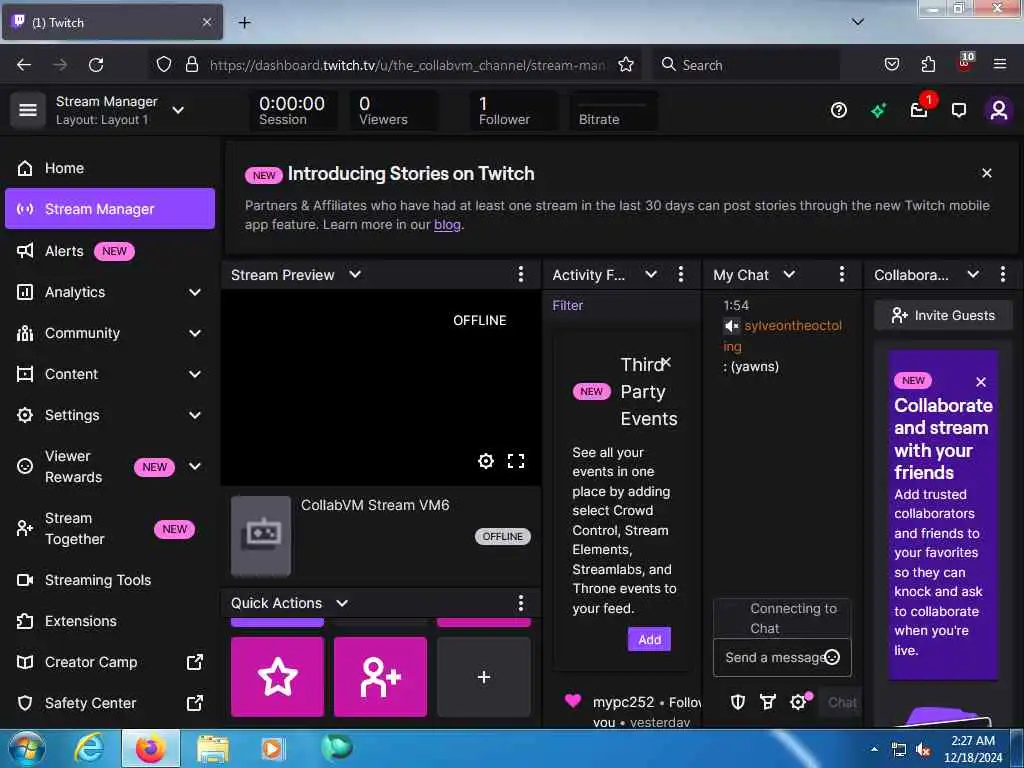Click the Invite Guests button
1024x768 pixels.
[943, 315]
